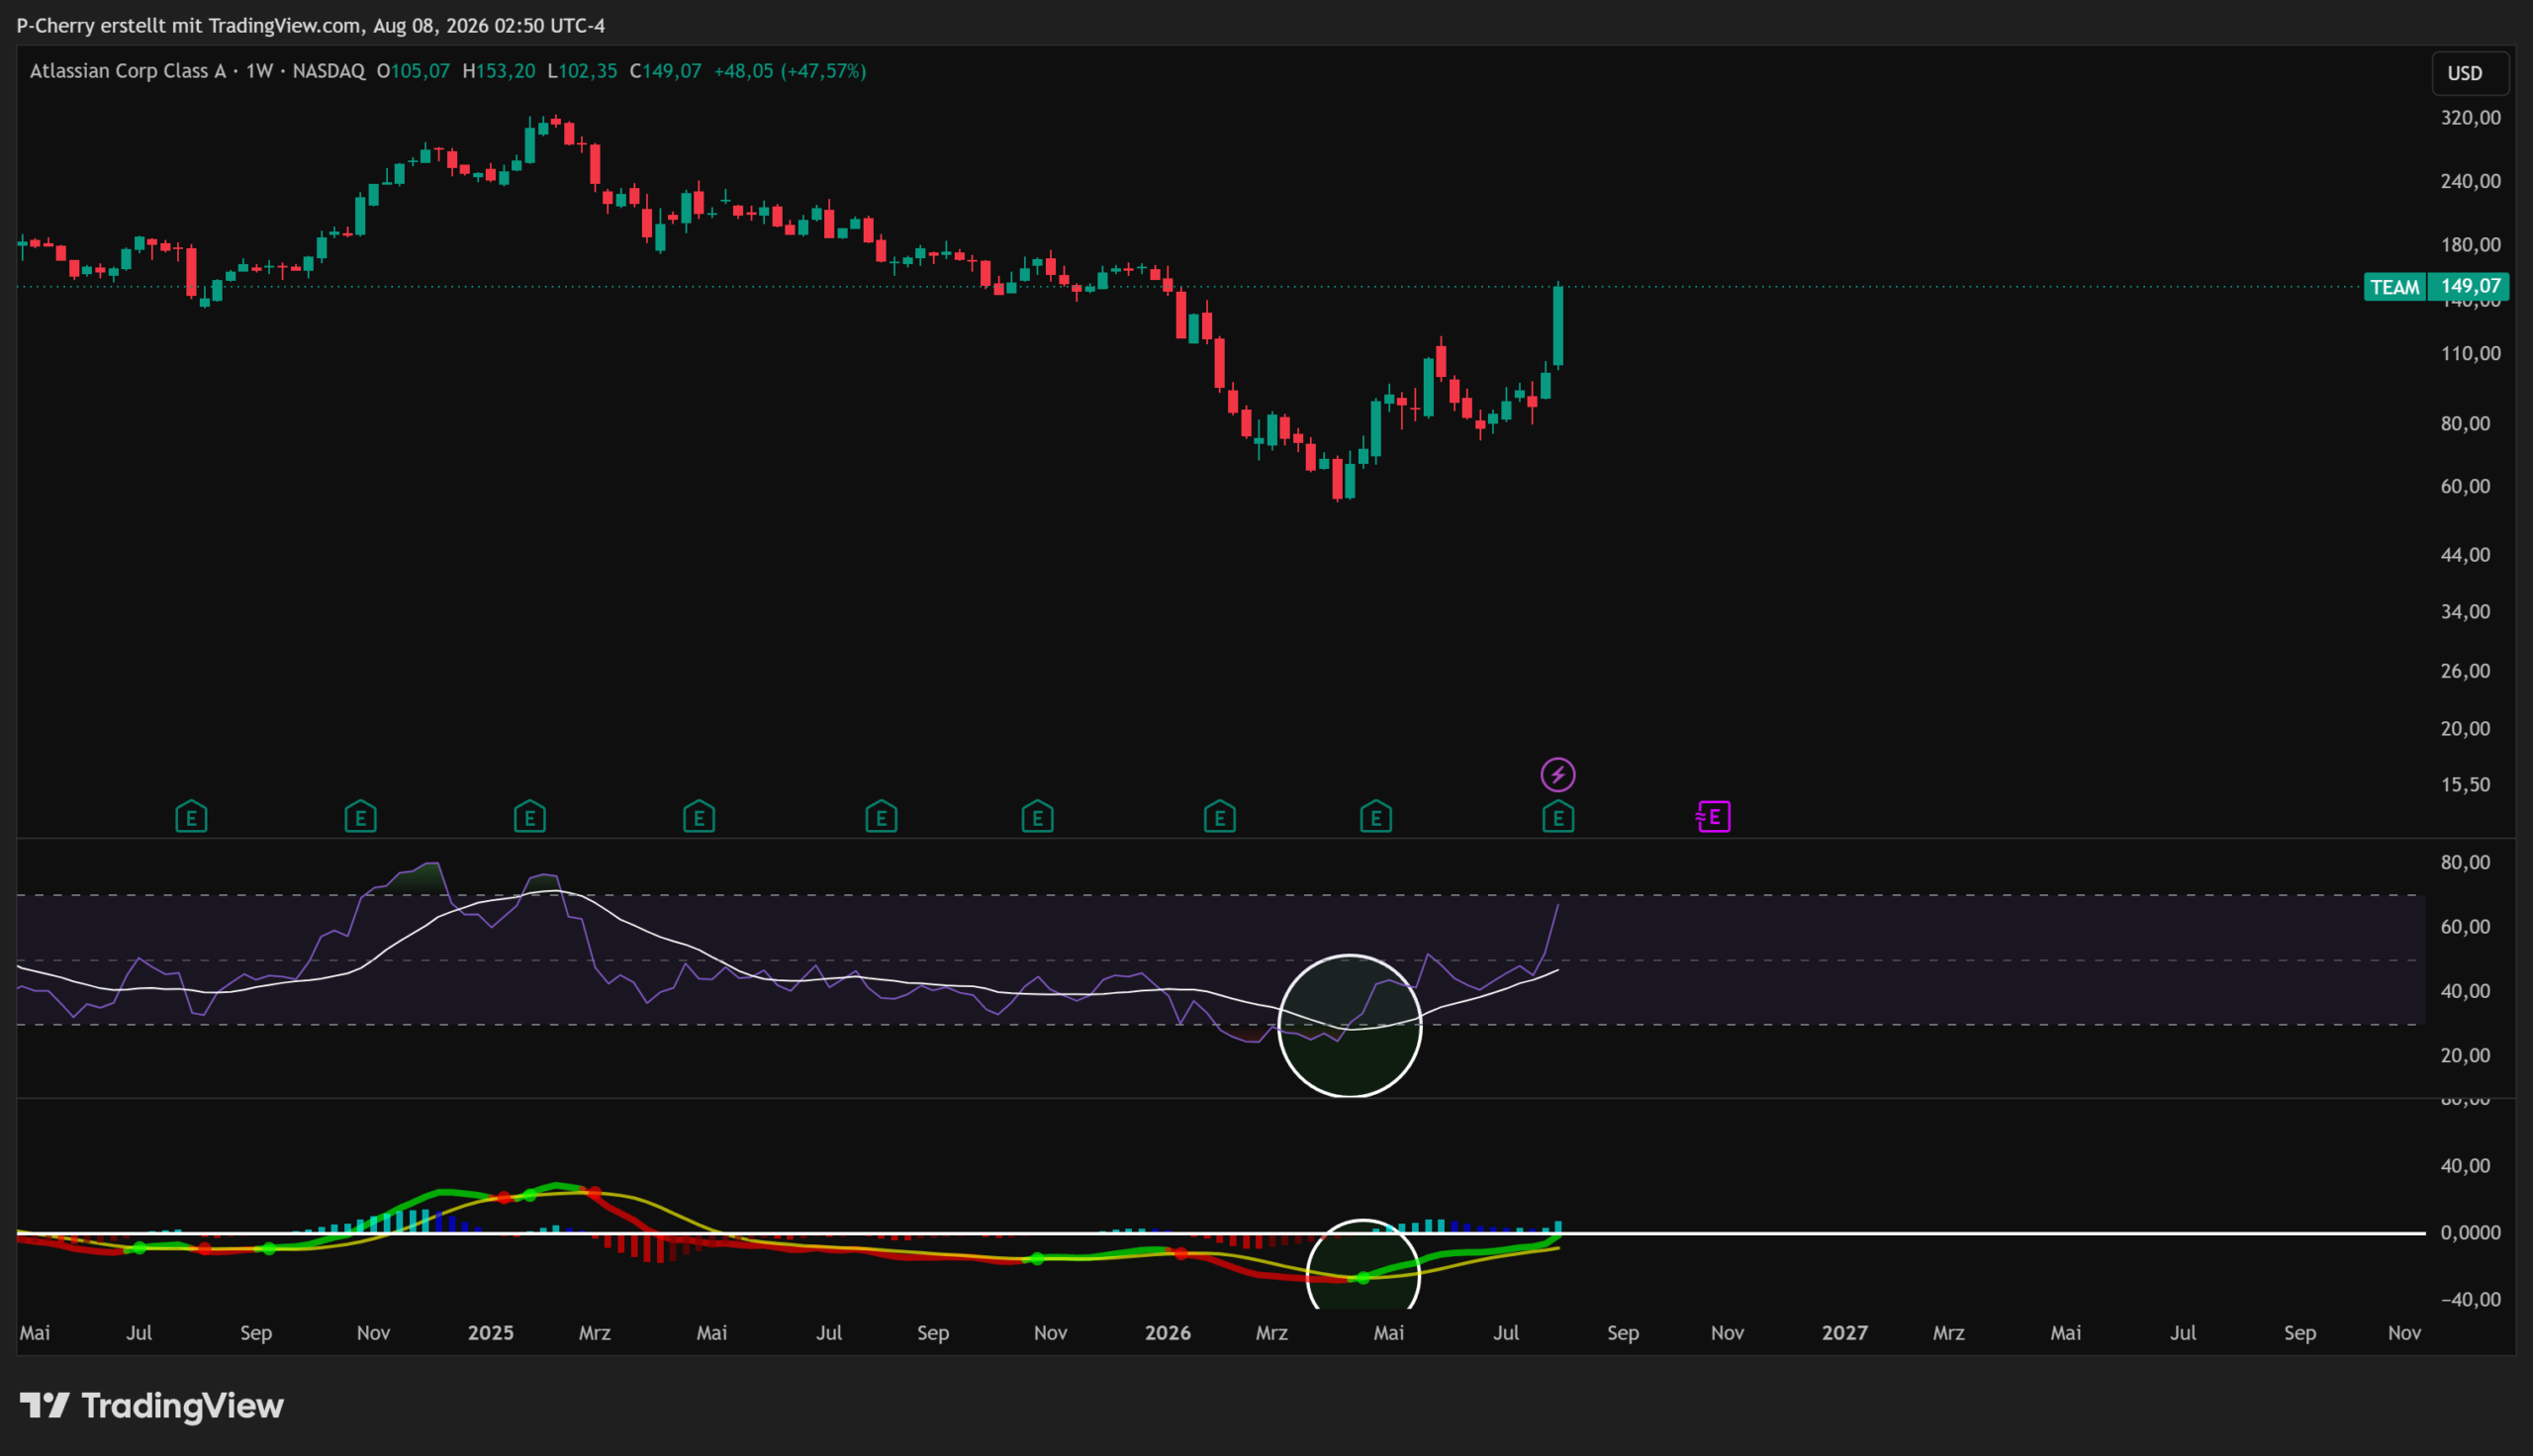Select the close value C149,07

pyautogui.click(x=665, y=71)
